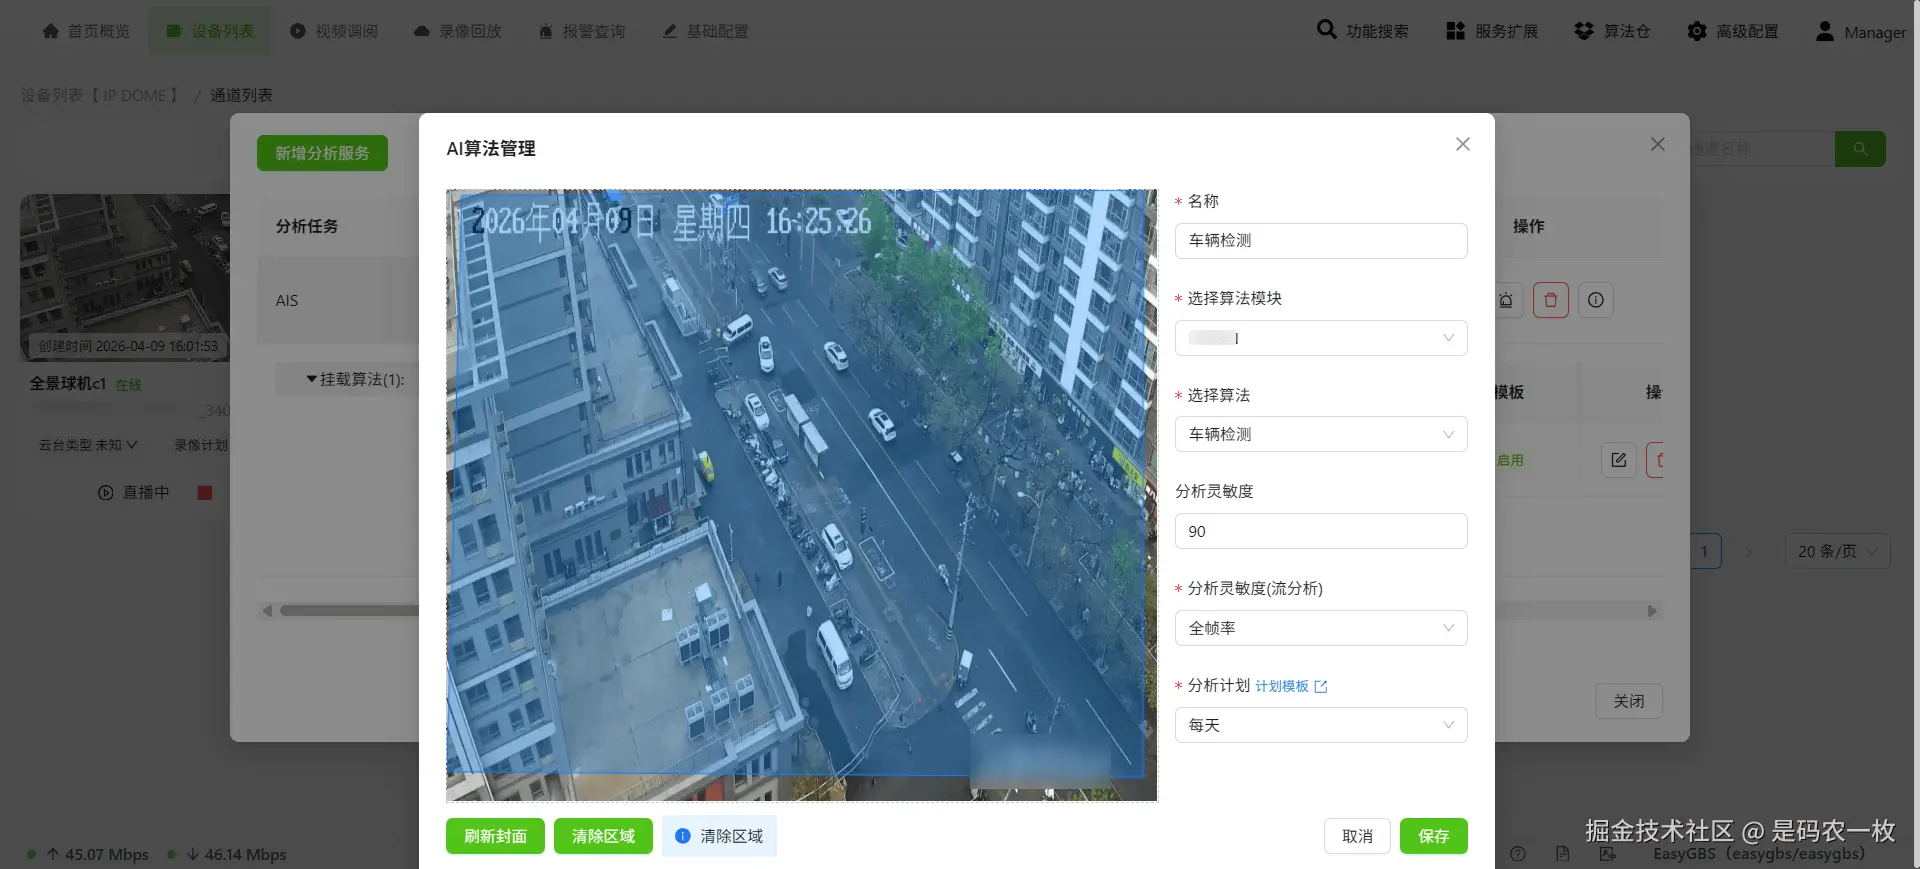Open 功能搜索 search
The height and width of the screenshot is (869, 1920).
(1362, 31)
